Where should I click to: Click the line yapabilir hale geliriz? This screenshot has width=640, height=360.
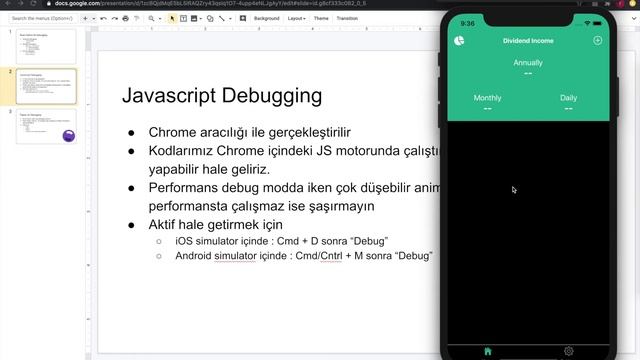click(x=209, y=169)
